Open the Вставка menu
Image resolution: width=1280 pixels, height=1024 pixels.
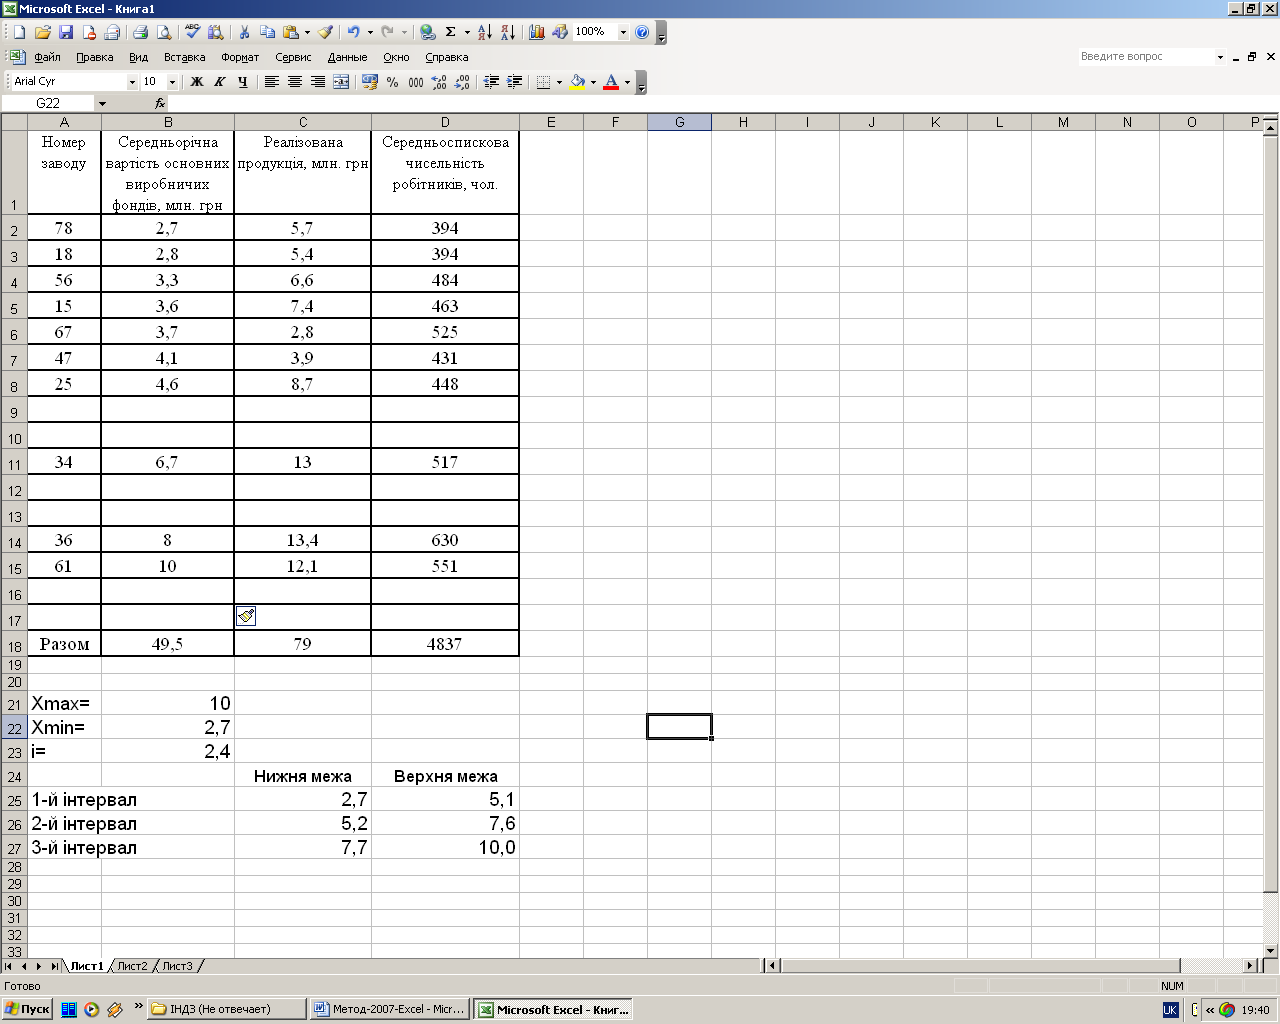pyautogui.click(x=185, y=57)
